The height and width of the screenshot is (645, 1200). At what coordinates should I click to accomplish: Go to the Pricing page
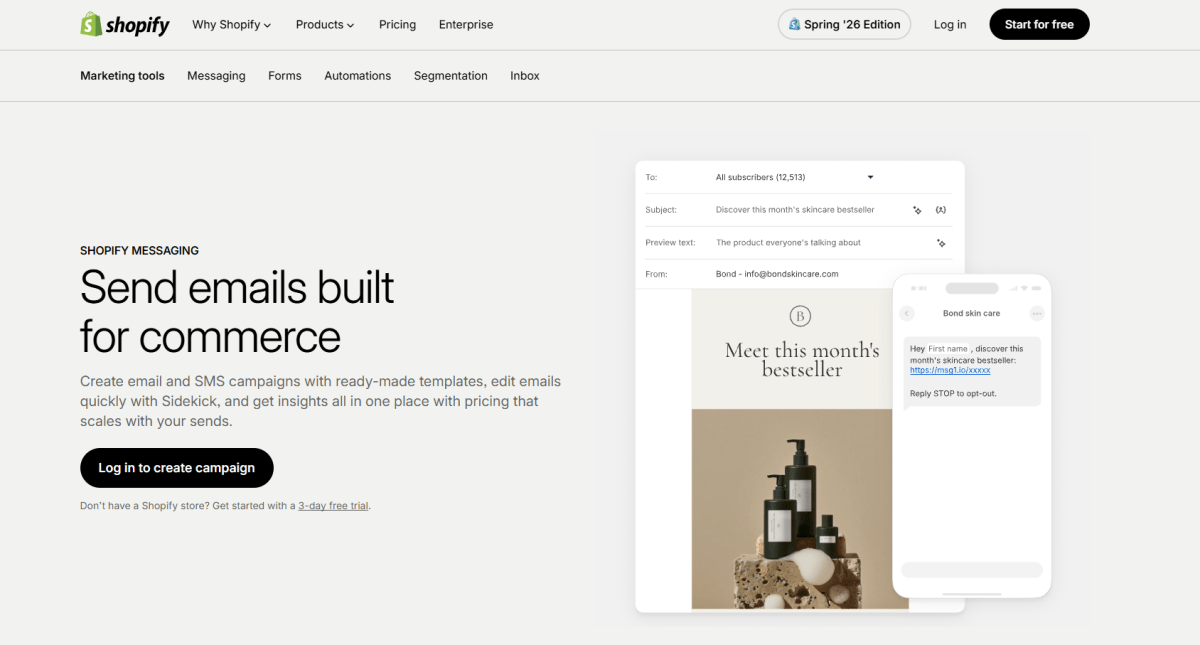pos(397,25)
